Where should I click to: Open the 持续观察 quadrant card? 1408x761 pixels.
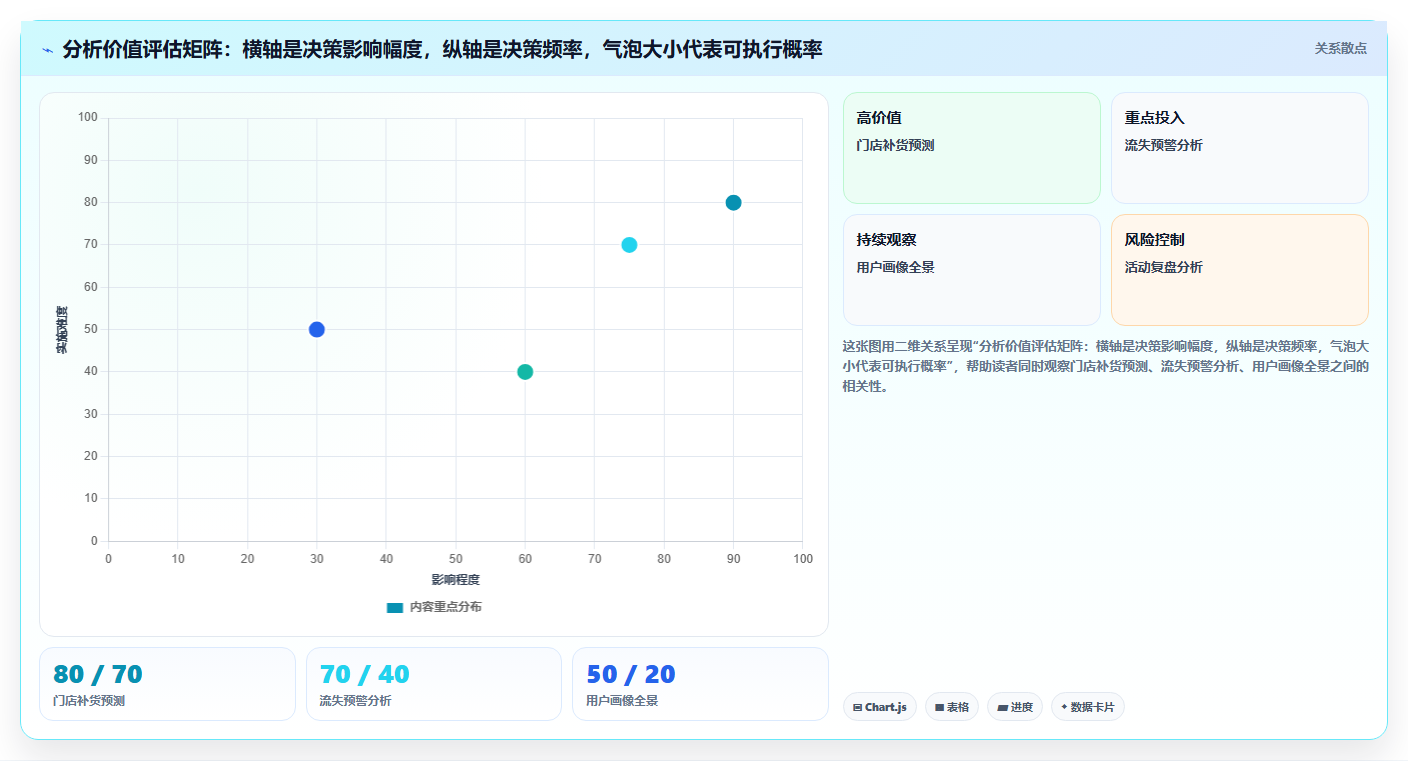(972, 270)
